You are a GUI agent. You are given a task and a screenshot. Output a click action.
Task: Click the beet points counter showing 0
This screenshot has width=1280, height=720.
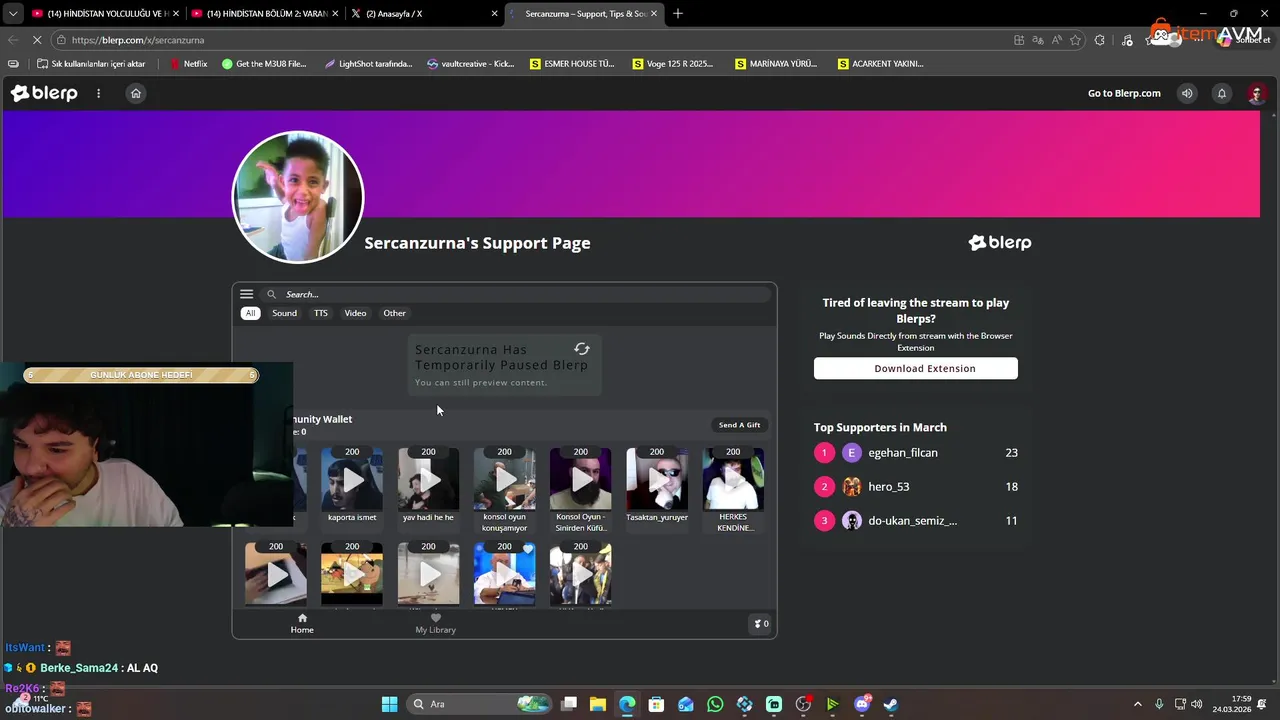point(761,624)
